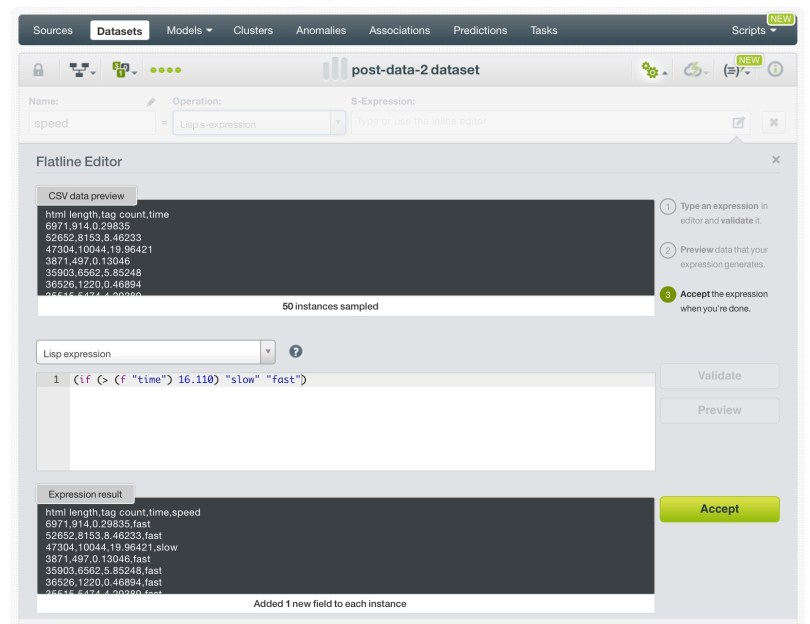
Task: Click the Validate button
Action: click(719, 376)
